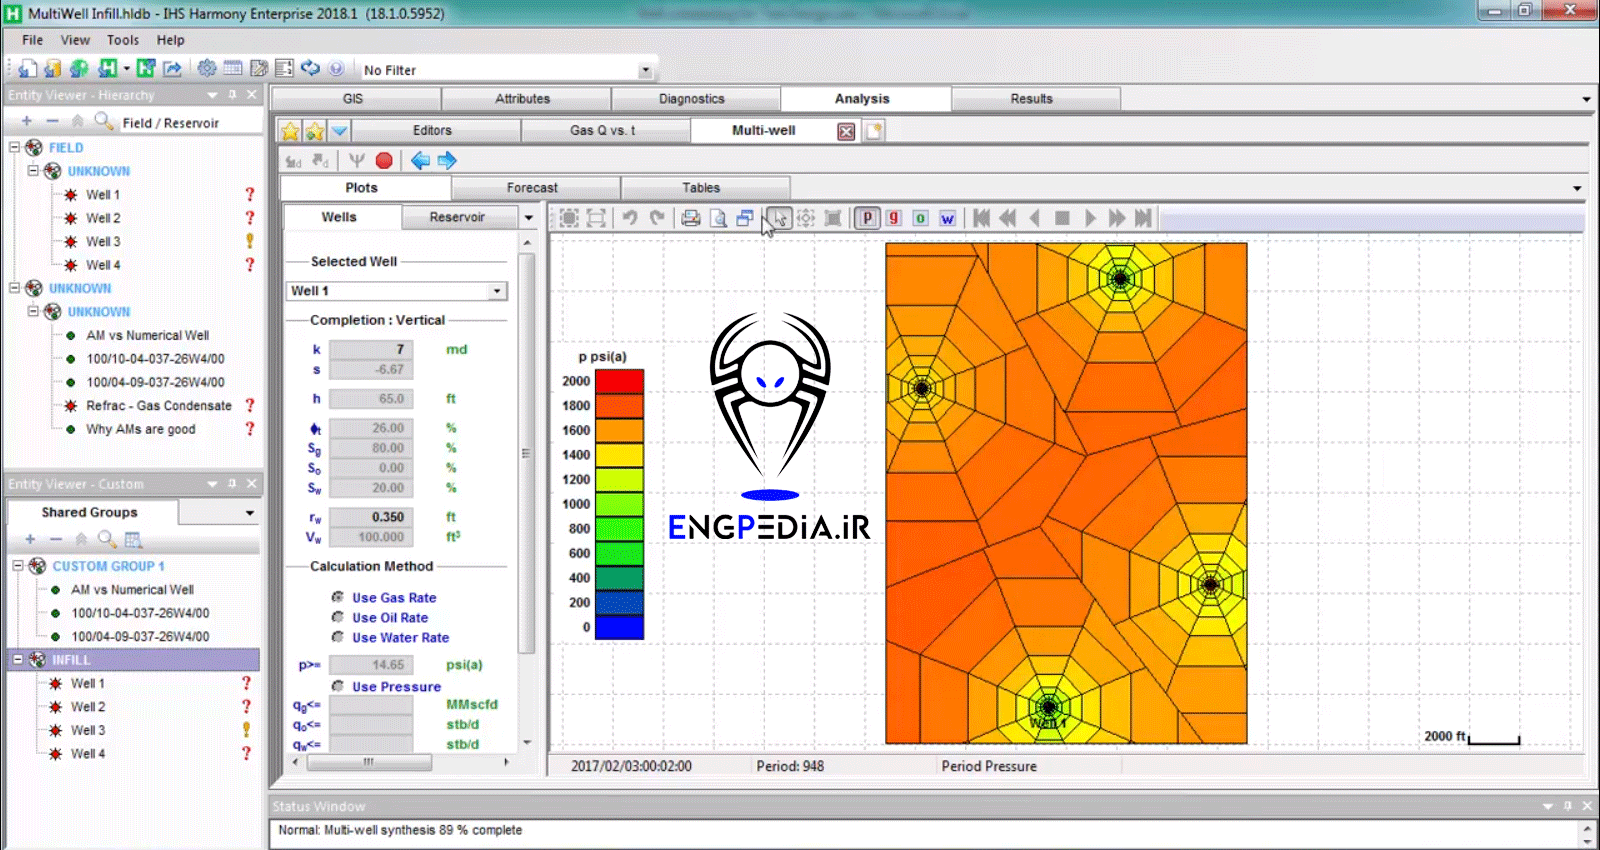Jump to last period of animation
Image resolution: width=1600 pixels, height=850 pixels.
(x=1143, y=218)
